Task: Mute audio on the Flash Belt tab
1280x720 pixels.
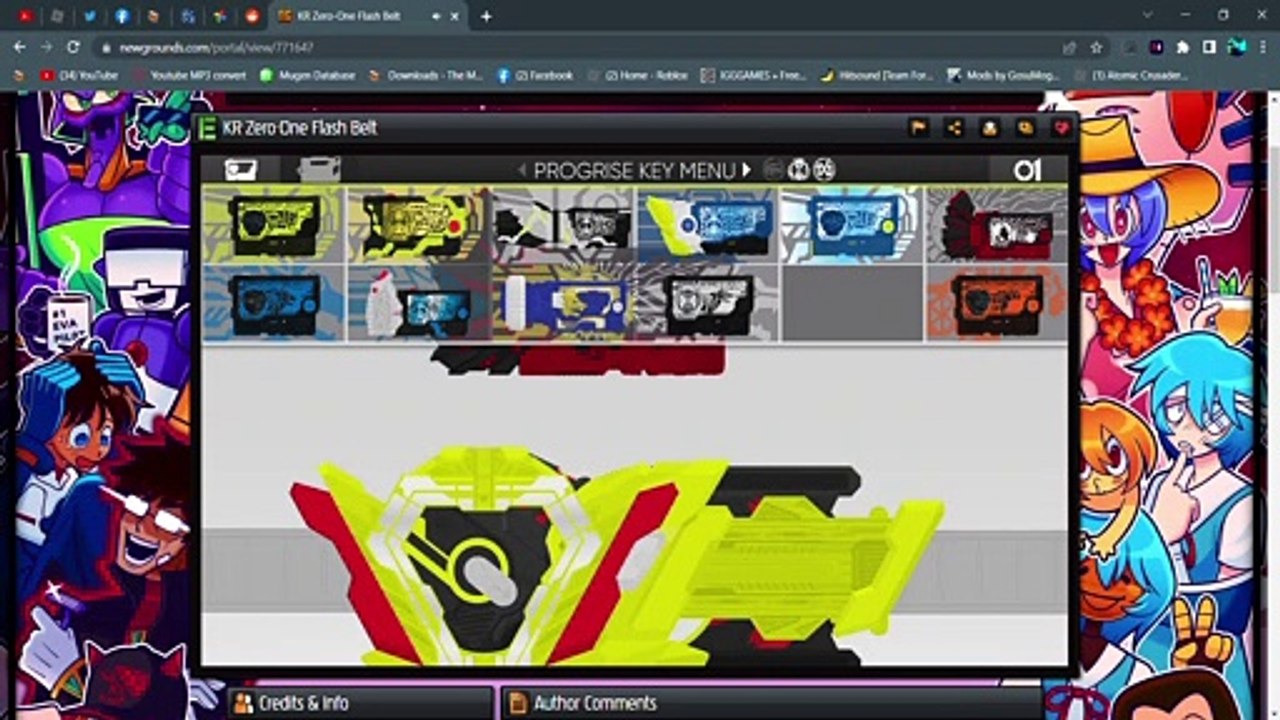Action: (436, 16)
